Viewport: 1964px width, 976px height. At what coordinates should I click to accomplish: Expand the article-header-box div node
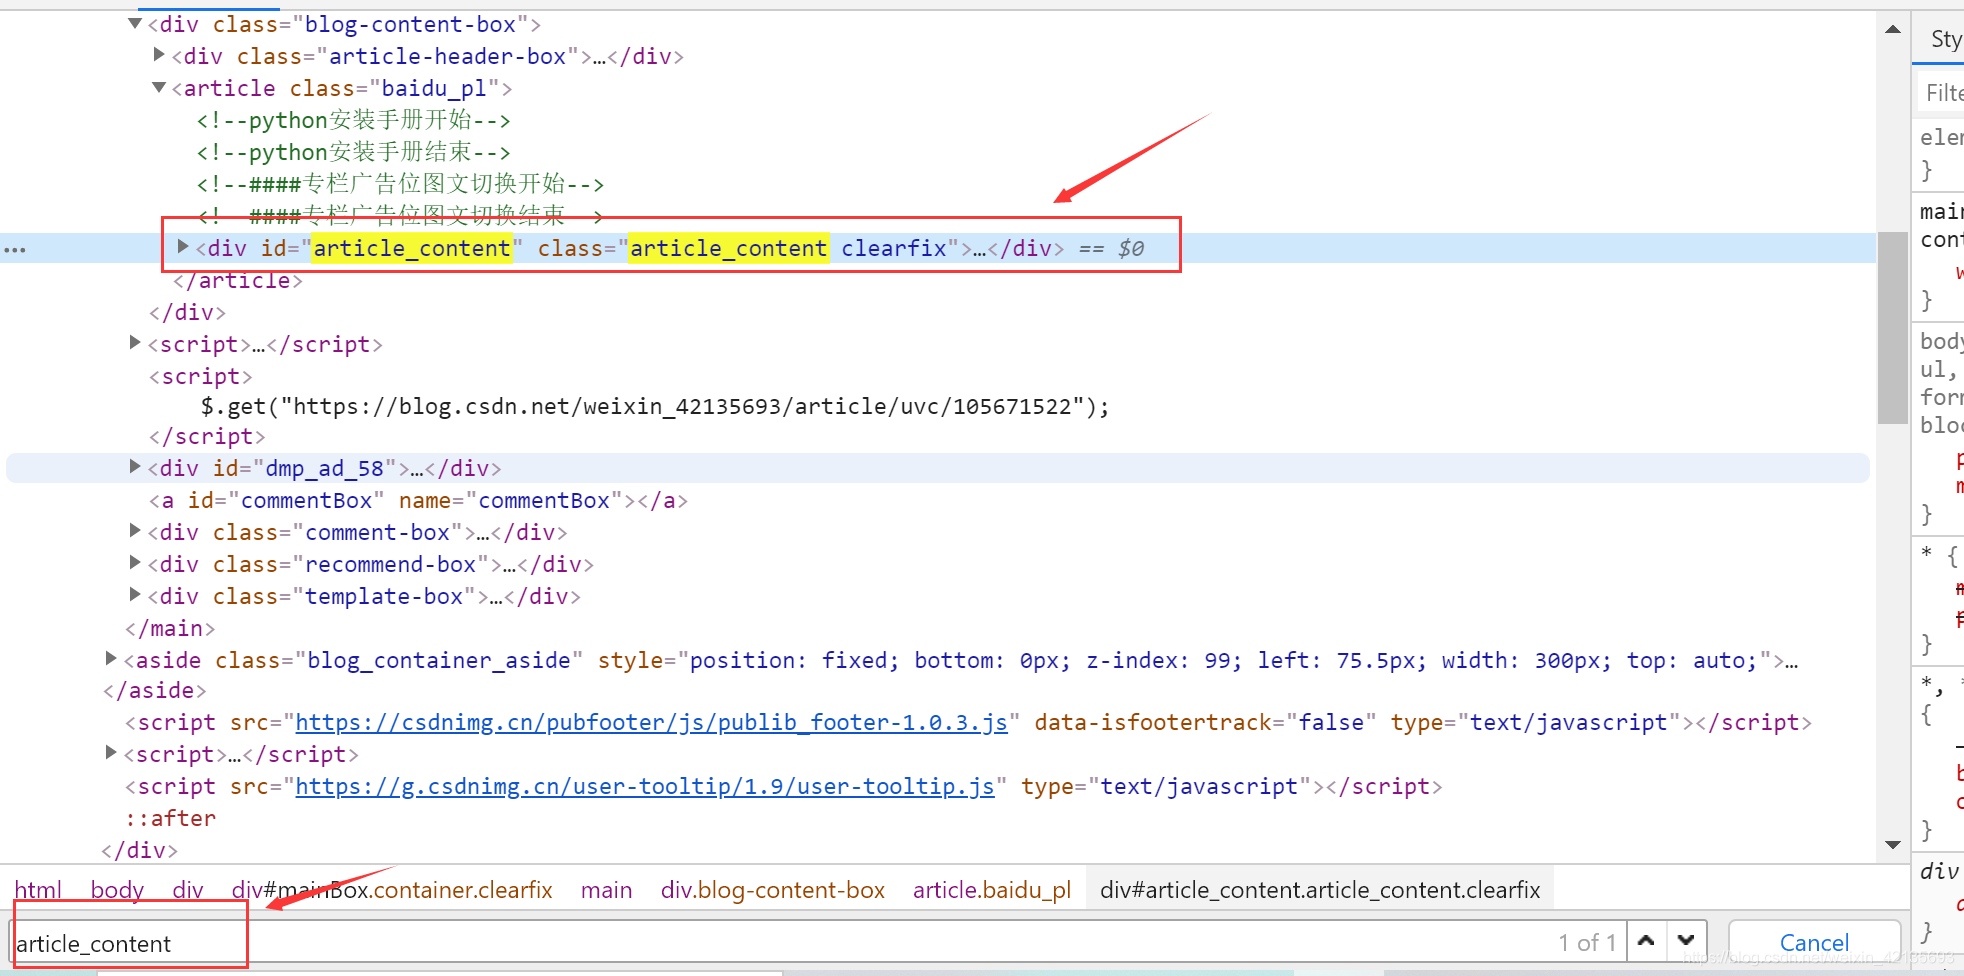(x=159, y=55)
